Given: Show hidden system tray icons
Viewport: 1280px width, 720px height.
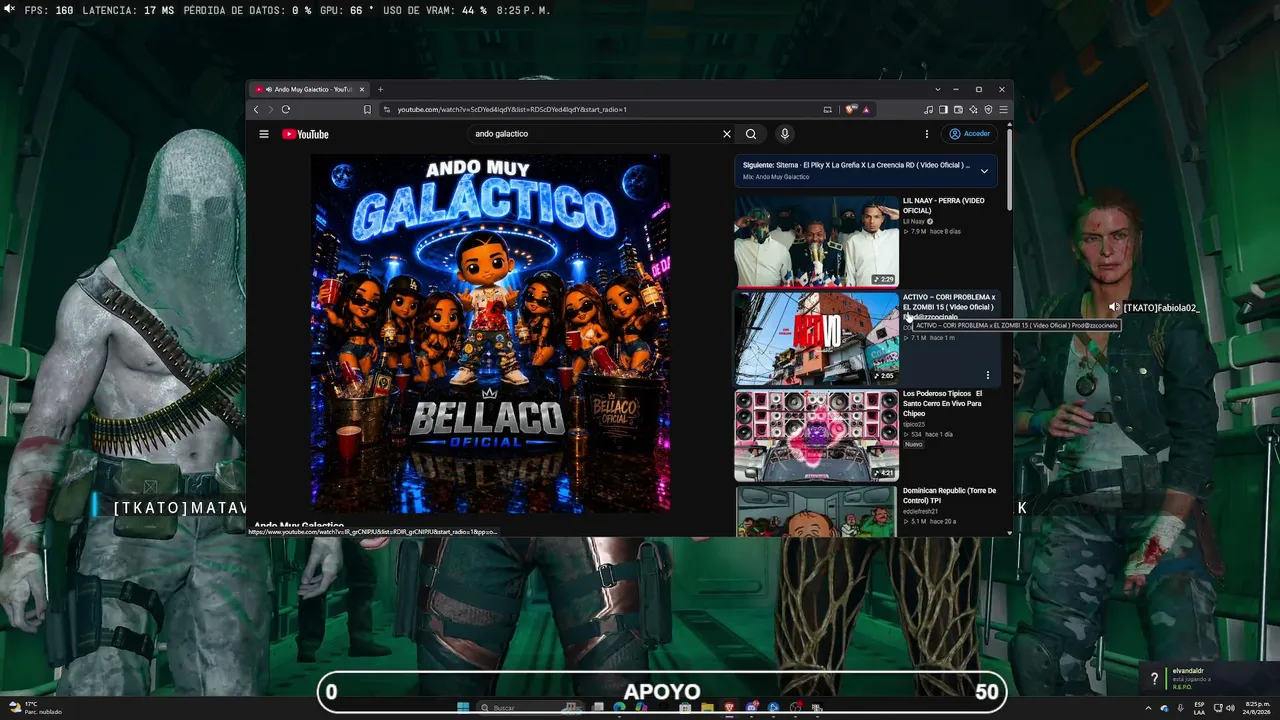Looking at the screenshot, I should tap(1148, 708).
